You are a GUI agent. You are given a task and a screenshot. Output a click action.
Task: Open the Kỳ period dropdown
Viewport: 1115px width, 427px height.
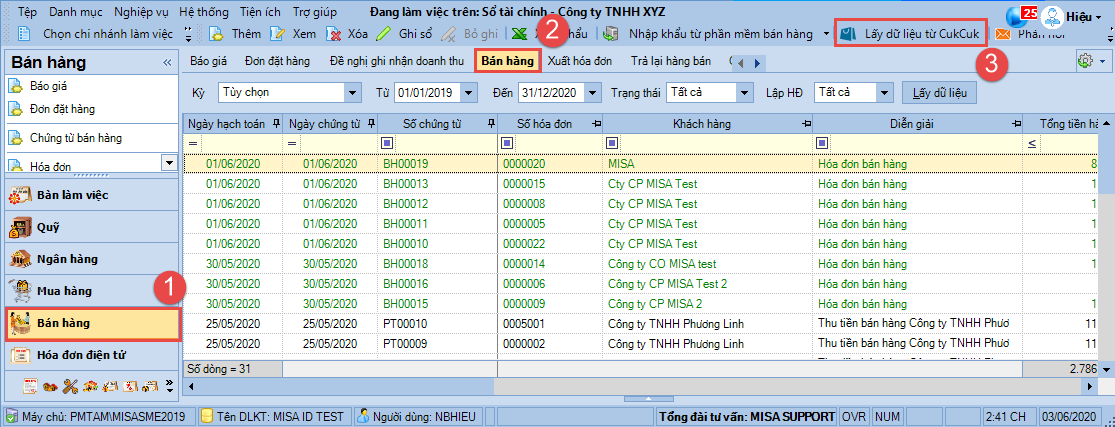pos(351,93)
